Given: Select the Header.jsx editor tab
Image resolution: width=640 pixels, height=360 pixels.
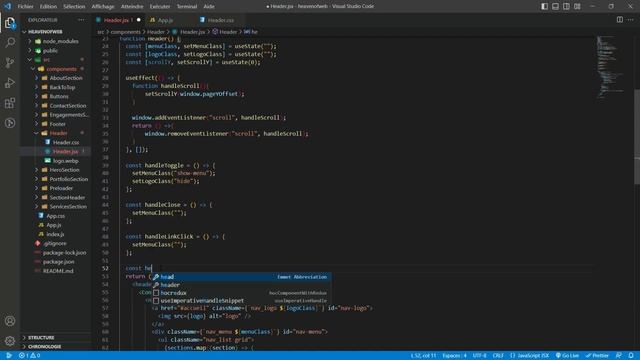Looking at the screenshot, I should (x=118, y=20).
